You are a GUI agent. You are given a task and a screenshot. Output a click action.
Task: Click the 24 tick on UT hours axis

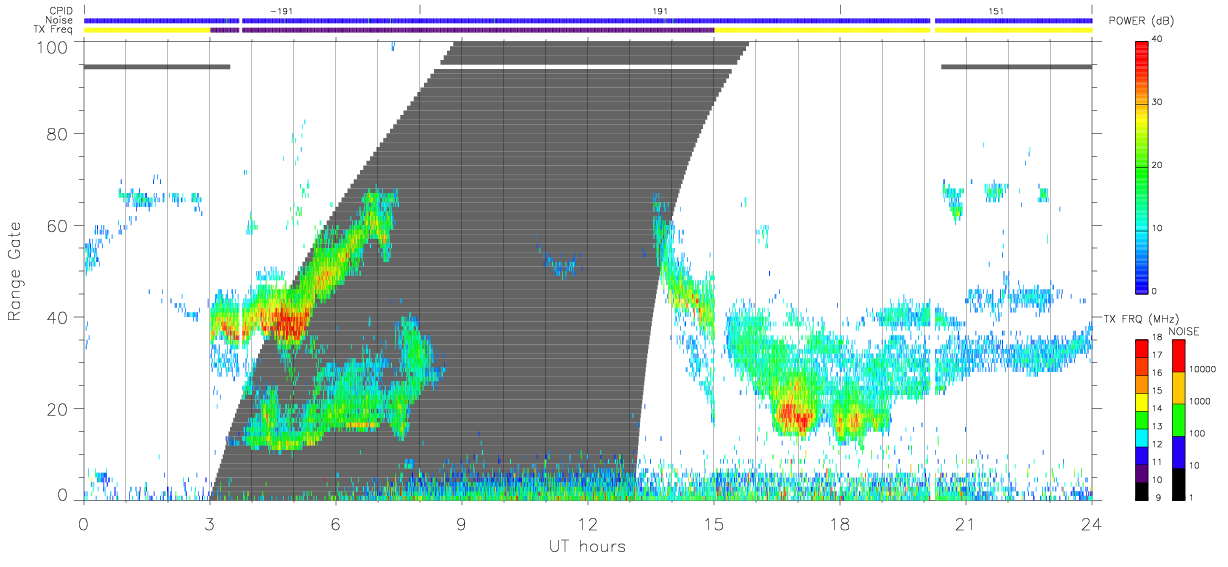(1091, 524)
